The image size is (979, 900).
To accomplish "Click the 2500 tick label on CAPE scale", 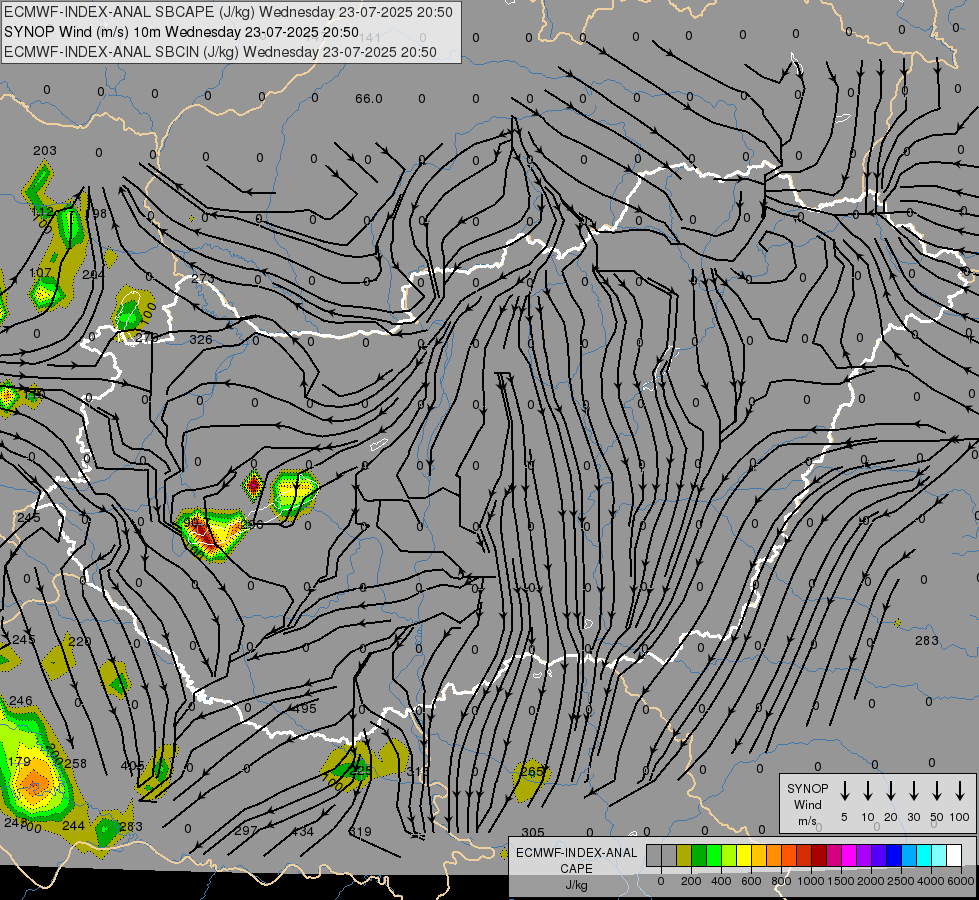I will (901, 881).
